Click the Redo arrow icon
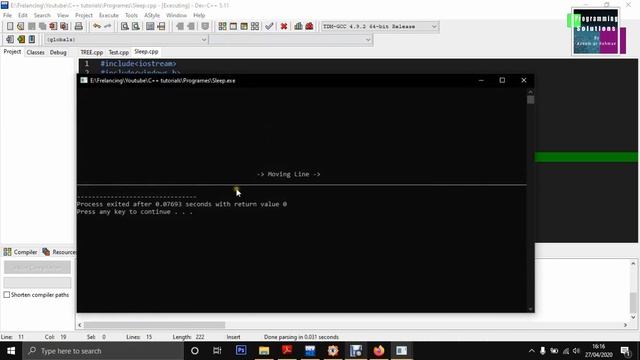The width and height of the screenshot is (640, 360). (107, 26)
